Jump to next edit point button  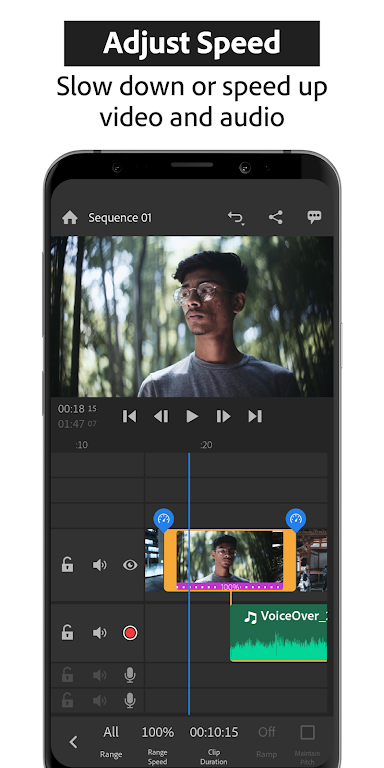(x=255, y=416)
